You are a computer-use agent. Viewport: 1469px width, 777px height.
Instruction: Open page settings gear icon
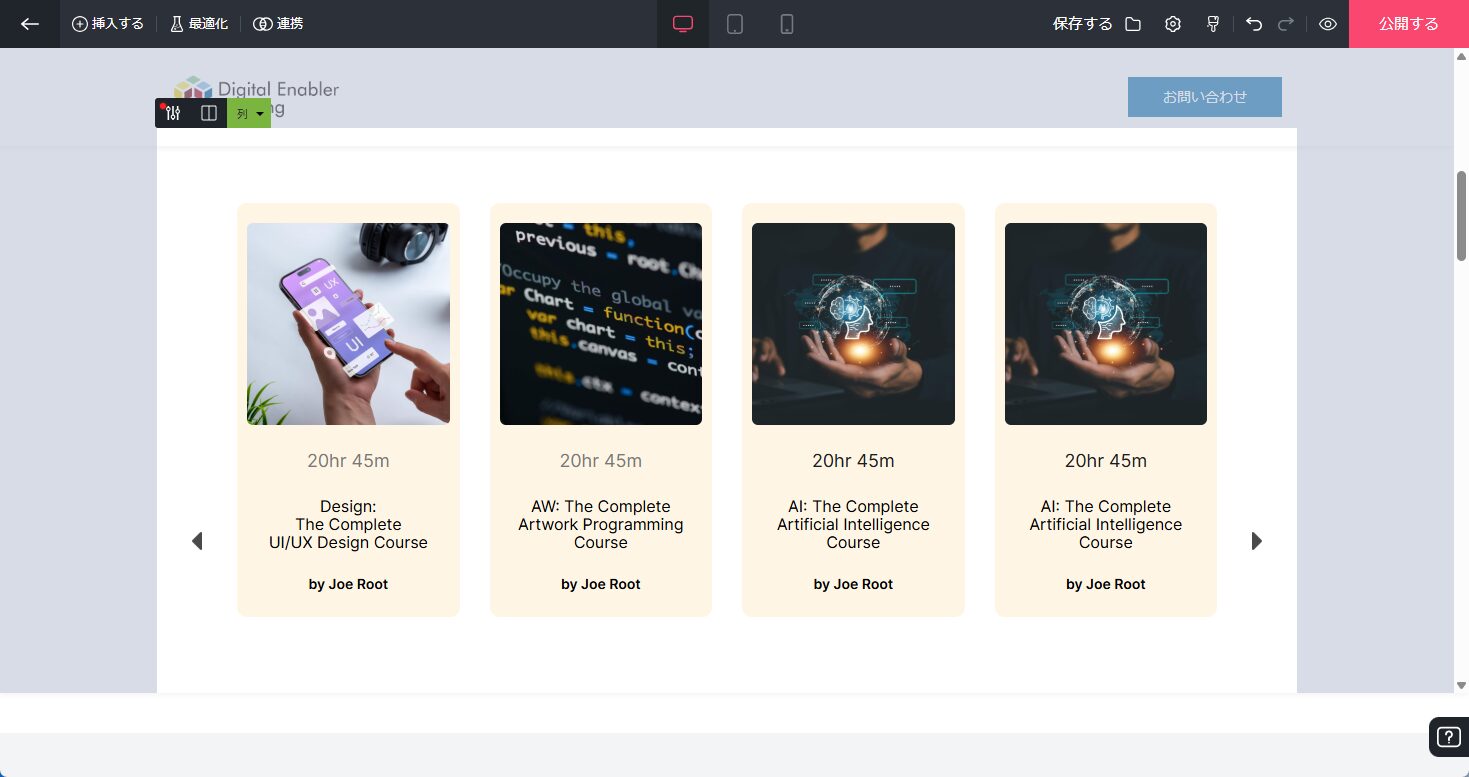click(1173, 24)
